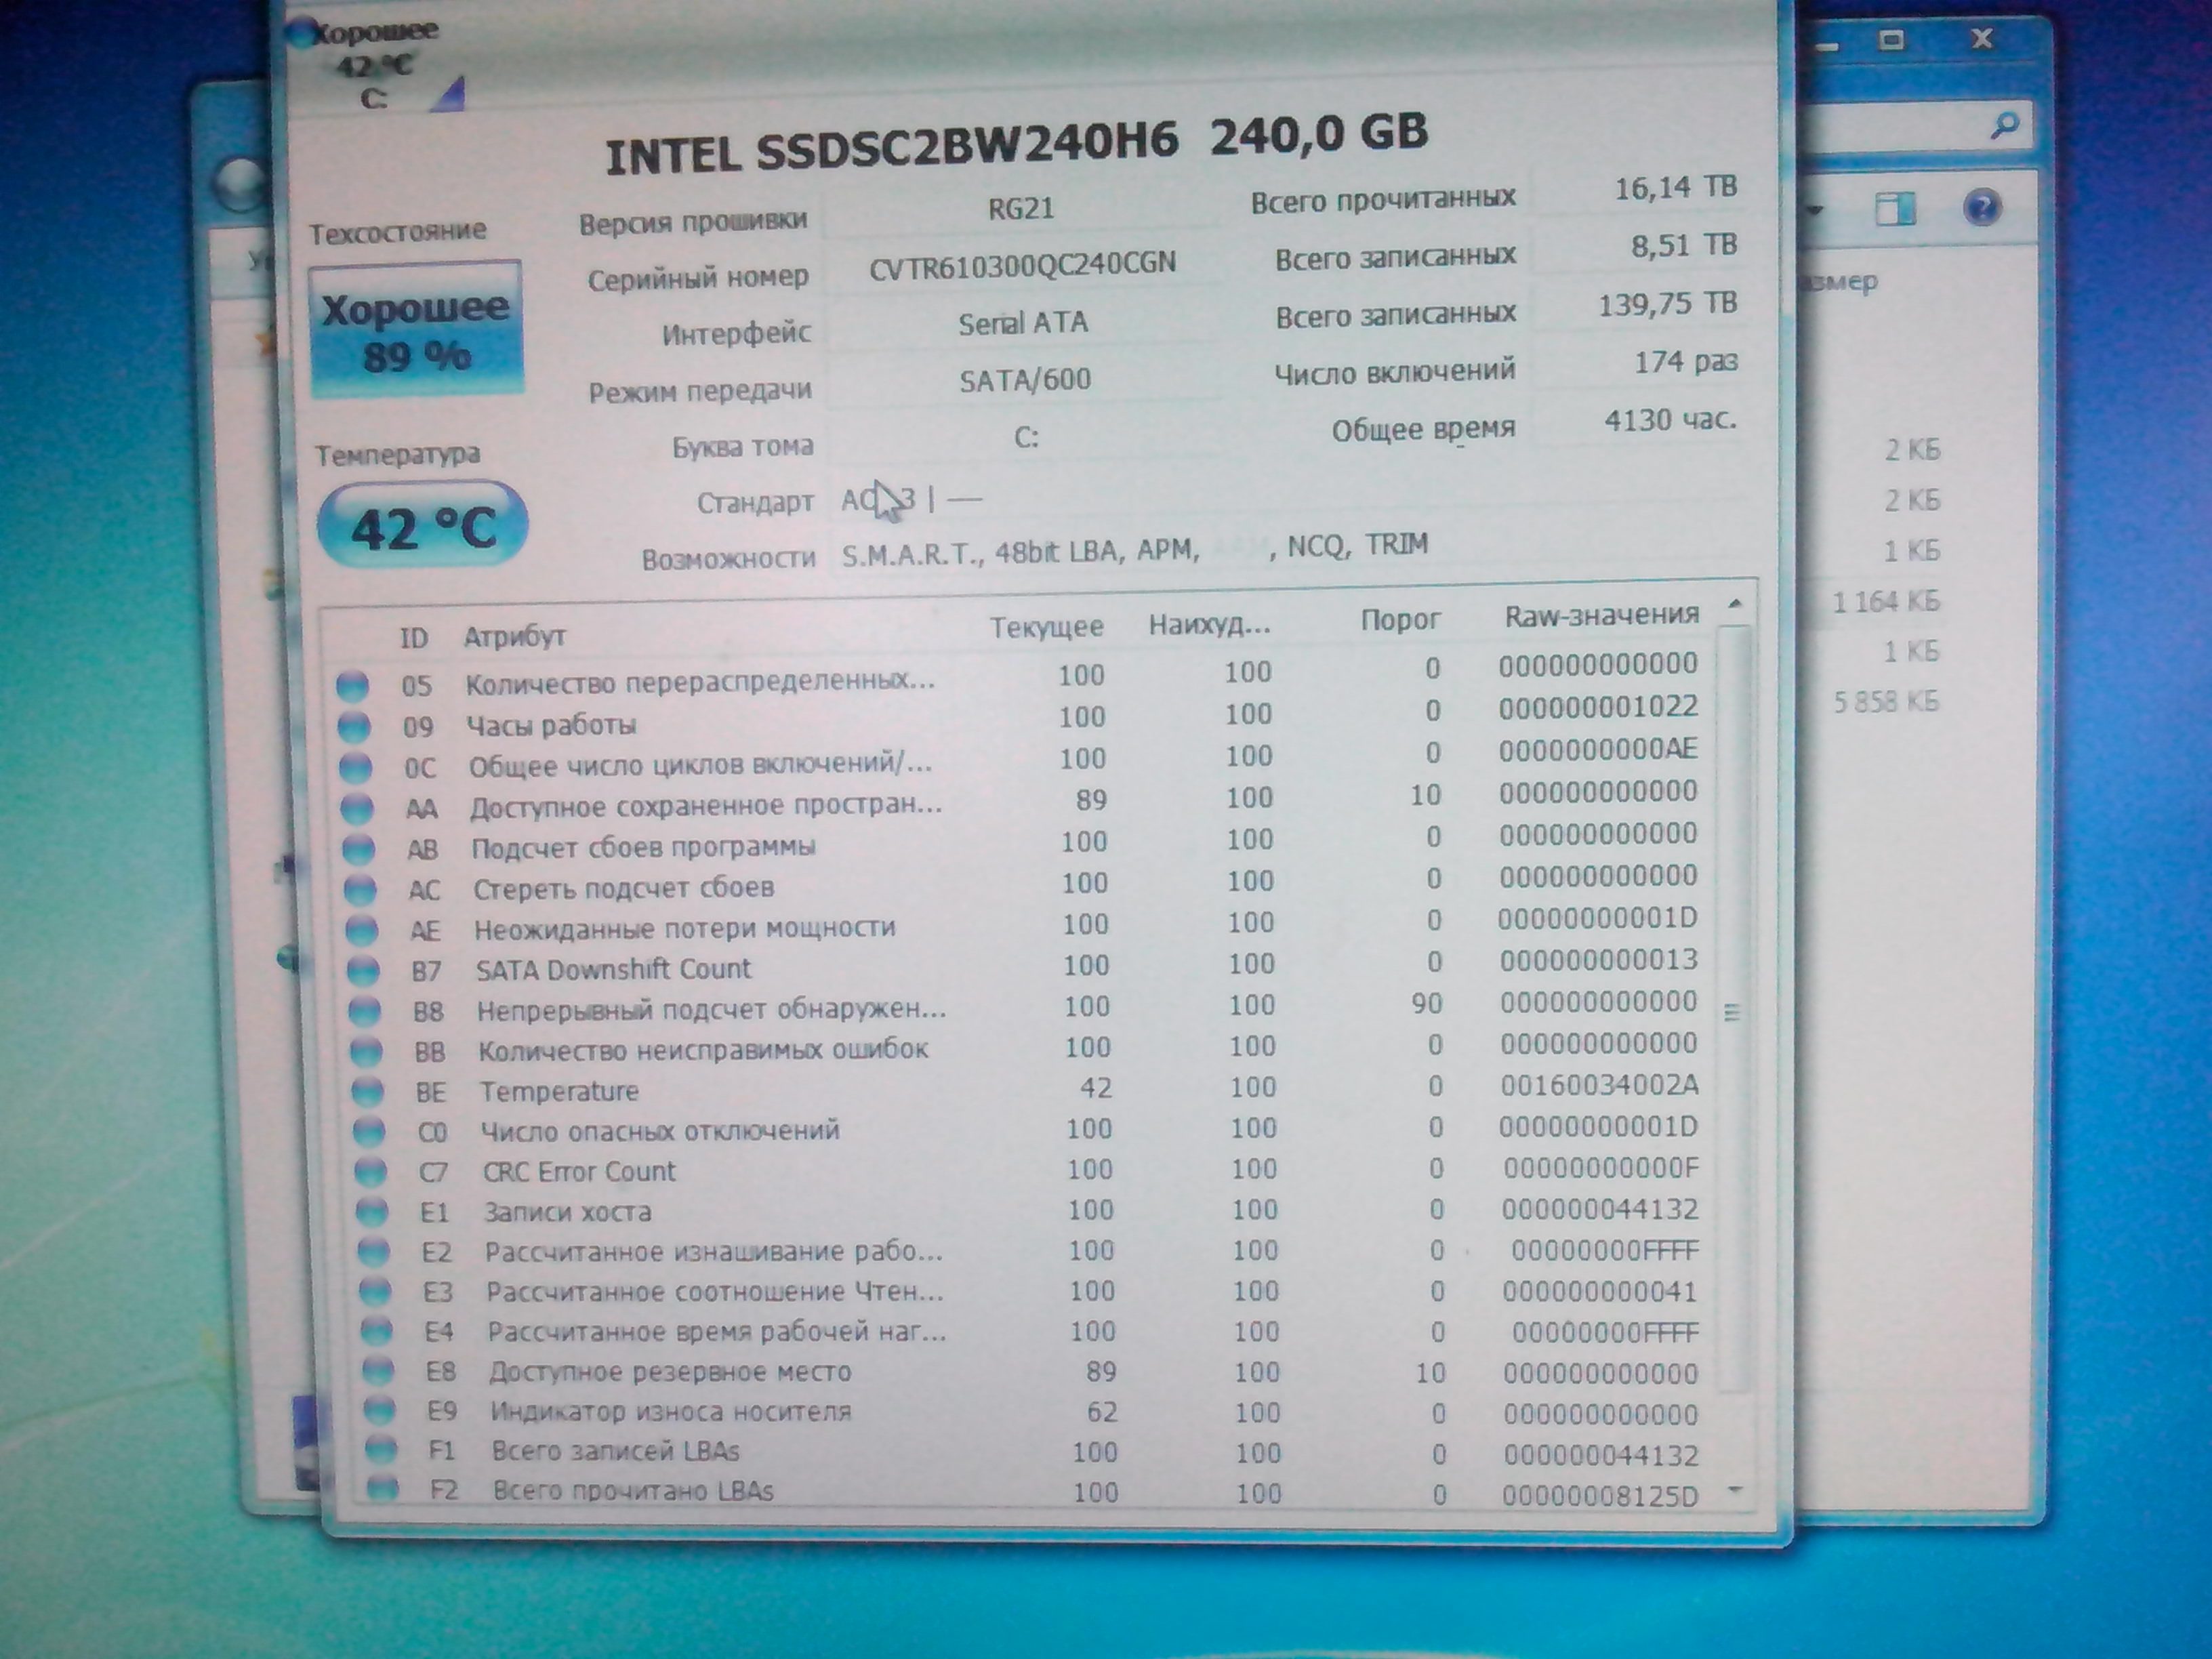Click the status icon of Записи хоста row
Screen dimensions: 2212x1659
coord(372,1213)
